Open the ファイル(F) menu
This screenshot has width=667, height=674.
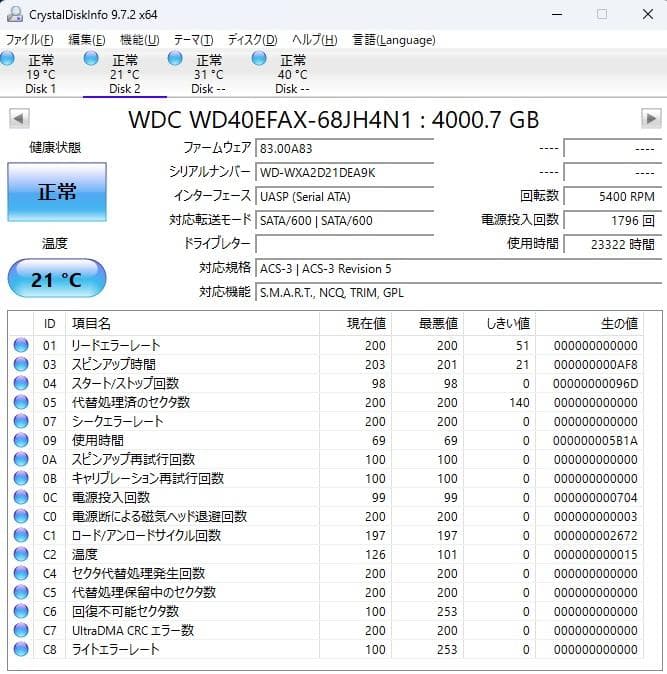click(x=29, y=40)
